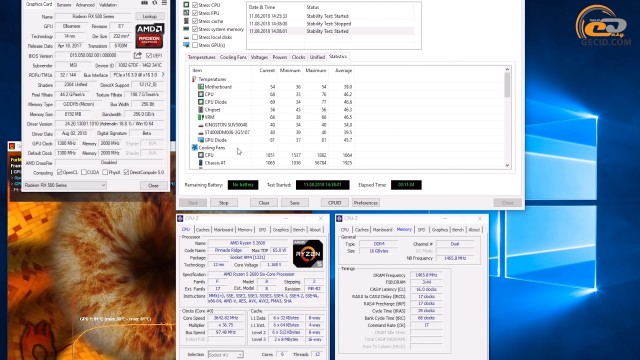Click the CPU Diode row icon
This screenshot has width=640, height=360.
point(201,102)
